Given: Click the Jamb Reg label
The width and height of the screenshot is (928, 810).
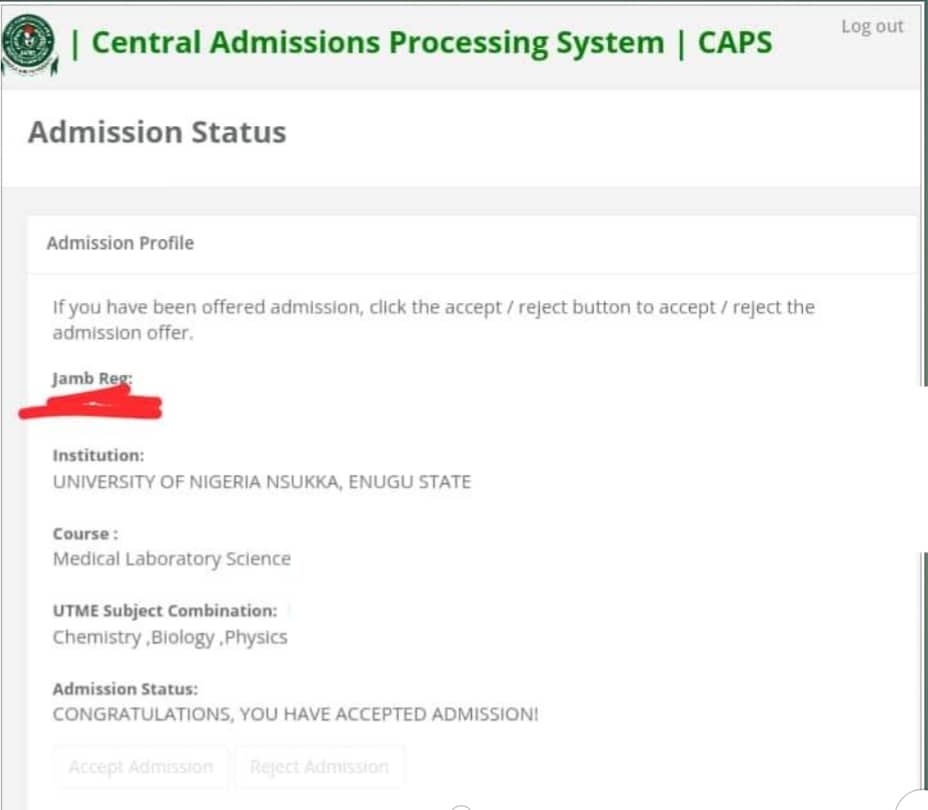Looking at the screenshot, I should 92,379.
